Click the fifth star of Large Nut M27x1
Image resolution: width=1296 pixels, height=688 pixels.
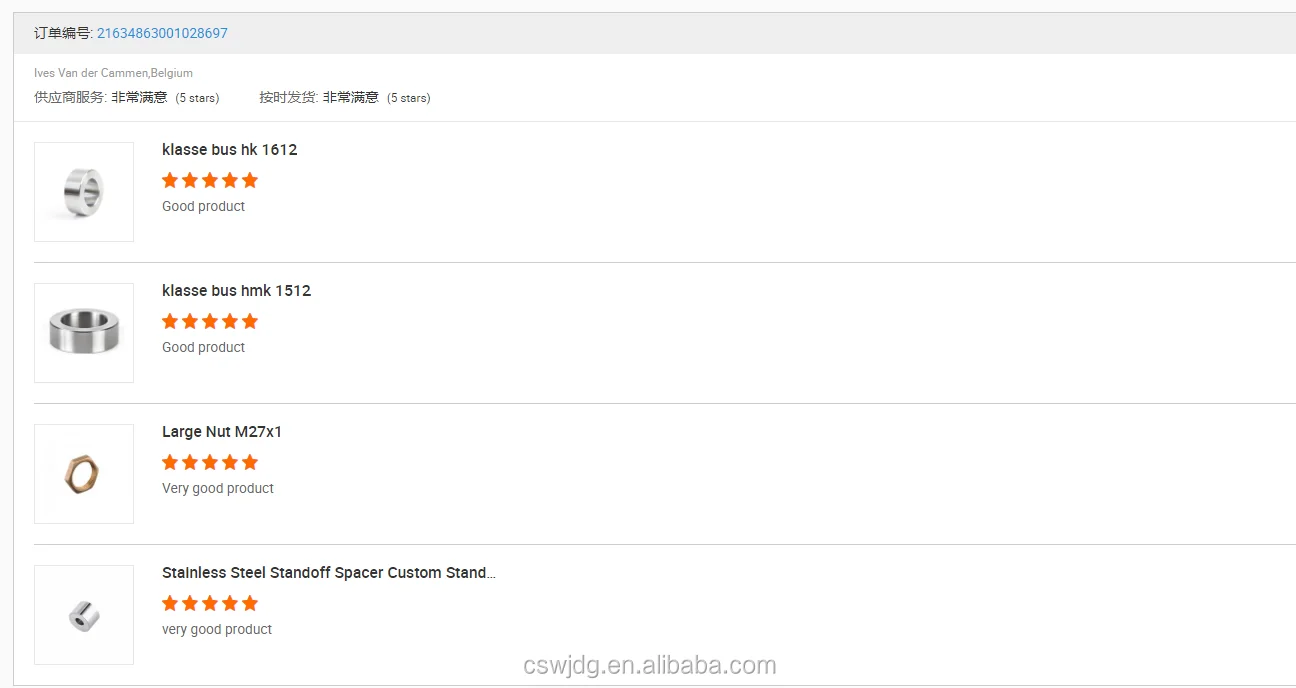pyautogui.click(x=250, y=462)
